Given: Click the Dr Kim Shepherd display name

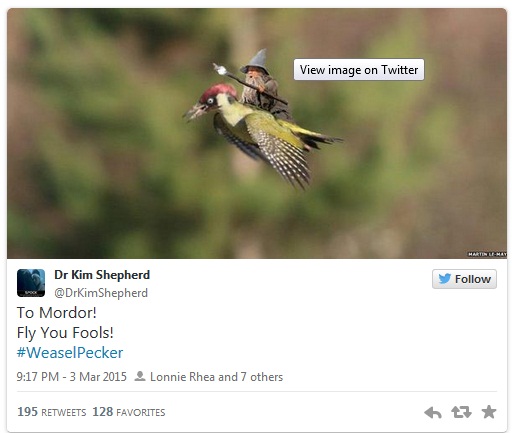Looking at the screenshot, I should pyautogui.click(x=102, y=275).
